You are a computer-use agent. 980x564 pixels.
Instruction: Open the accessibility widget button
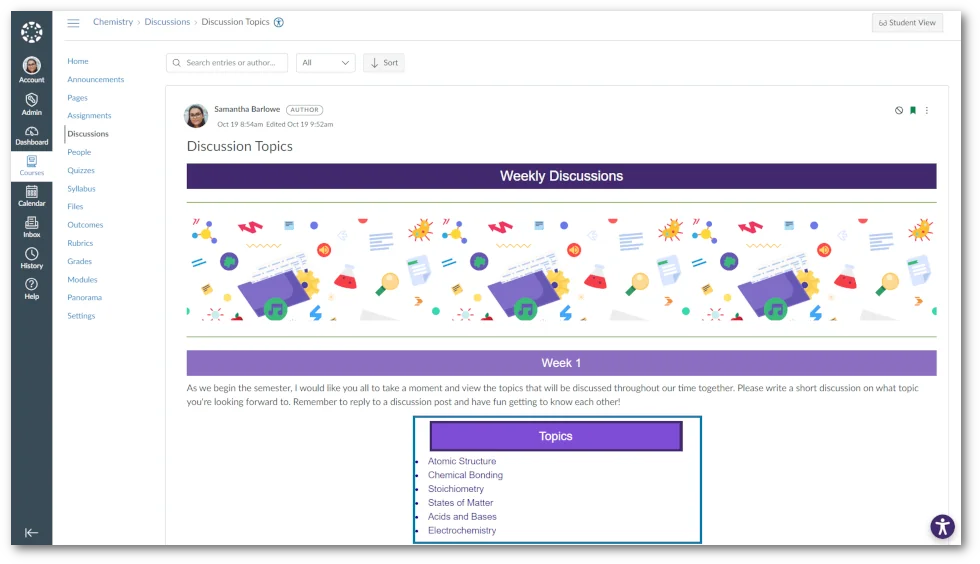(x=942, y=526)
